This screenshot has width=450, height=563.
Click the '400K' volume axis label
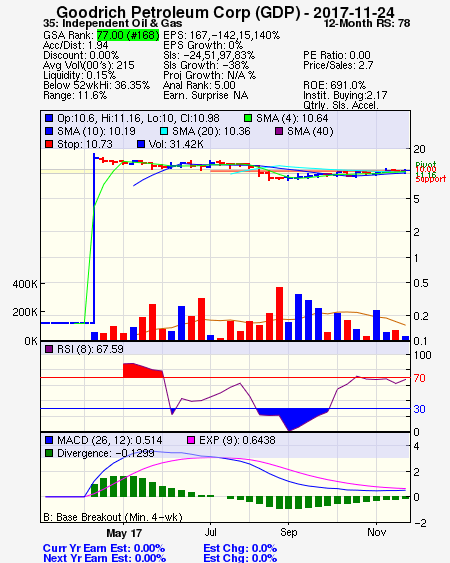coord(25,284)
